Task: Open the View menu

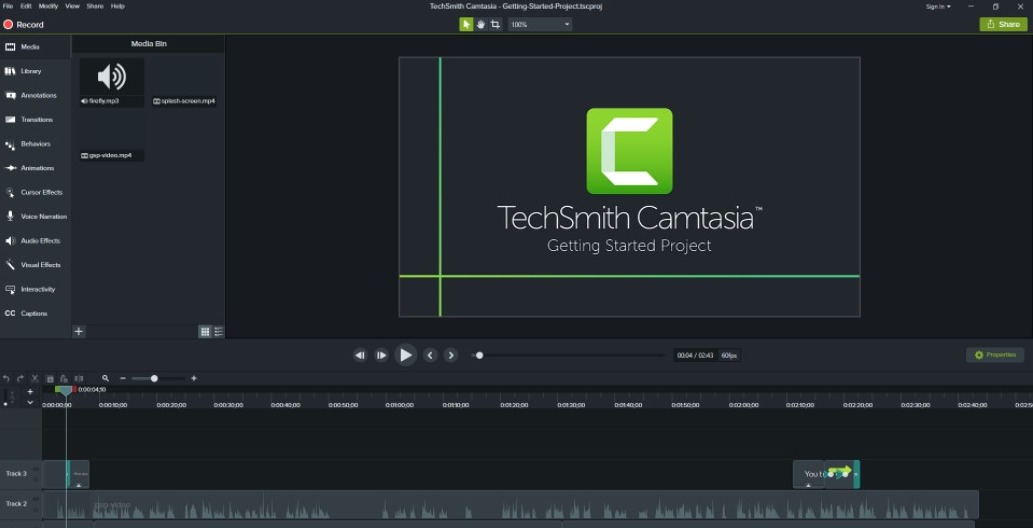Action: 72,6
